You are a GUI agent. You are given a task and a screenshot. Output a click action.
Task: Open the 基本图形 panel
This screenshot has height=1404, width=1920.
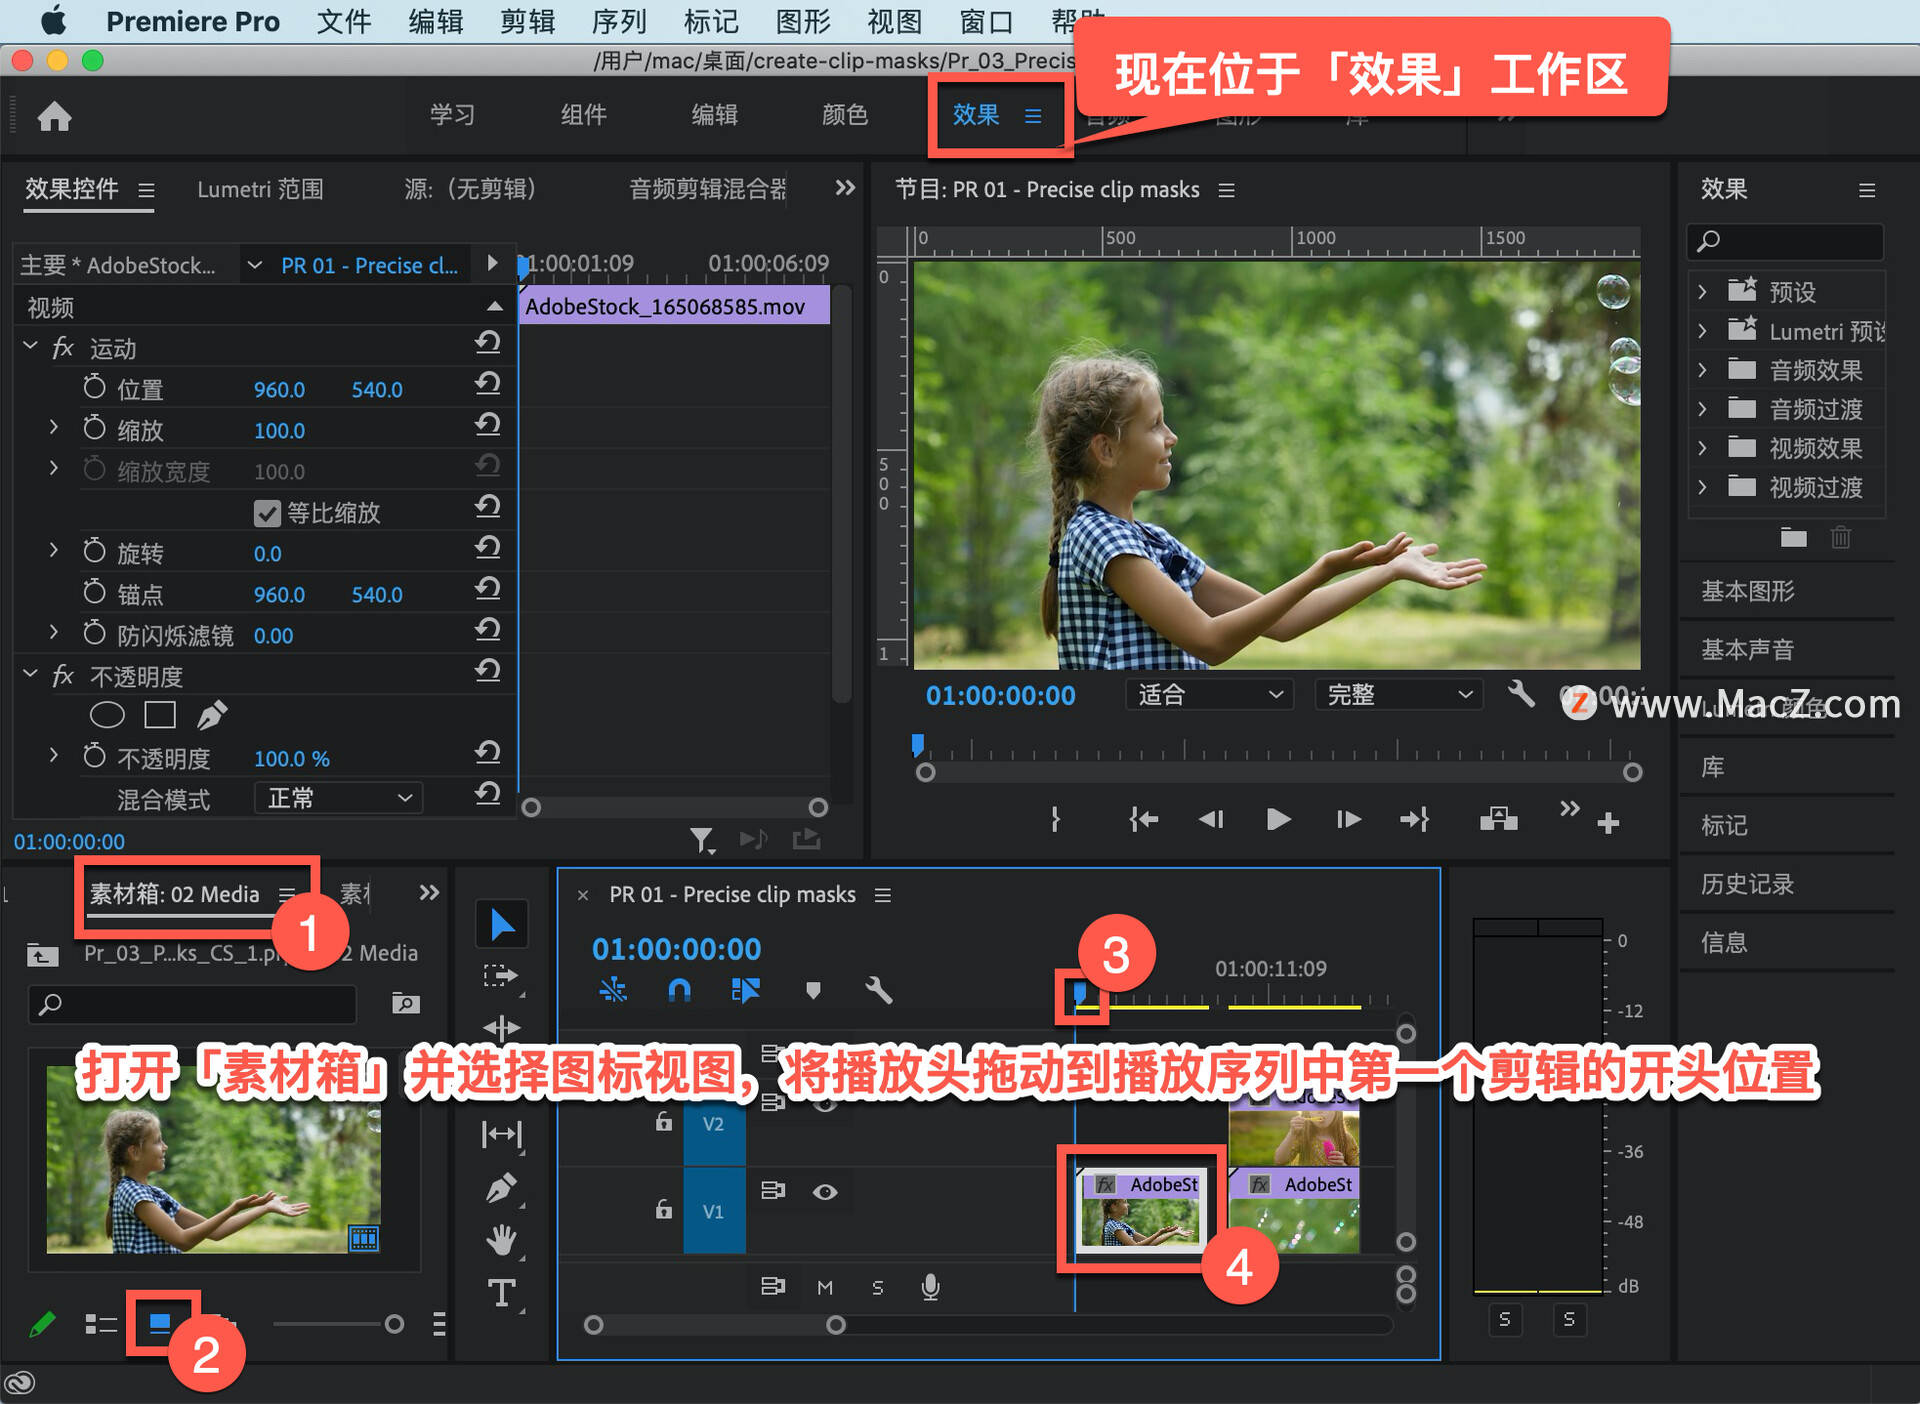1748,591
